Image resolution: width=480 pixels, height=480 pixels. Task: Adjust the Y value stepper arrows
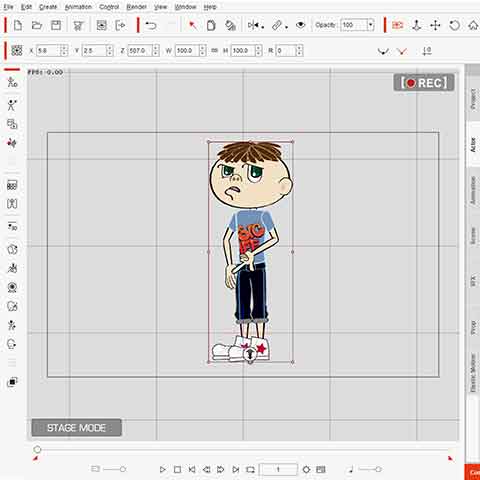click(110, 51)
